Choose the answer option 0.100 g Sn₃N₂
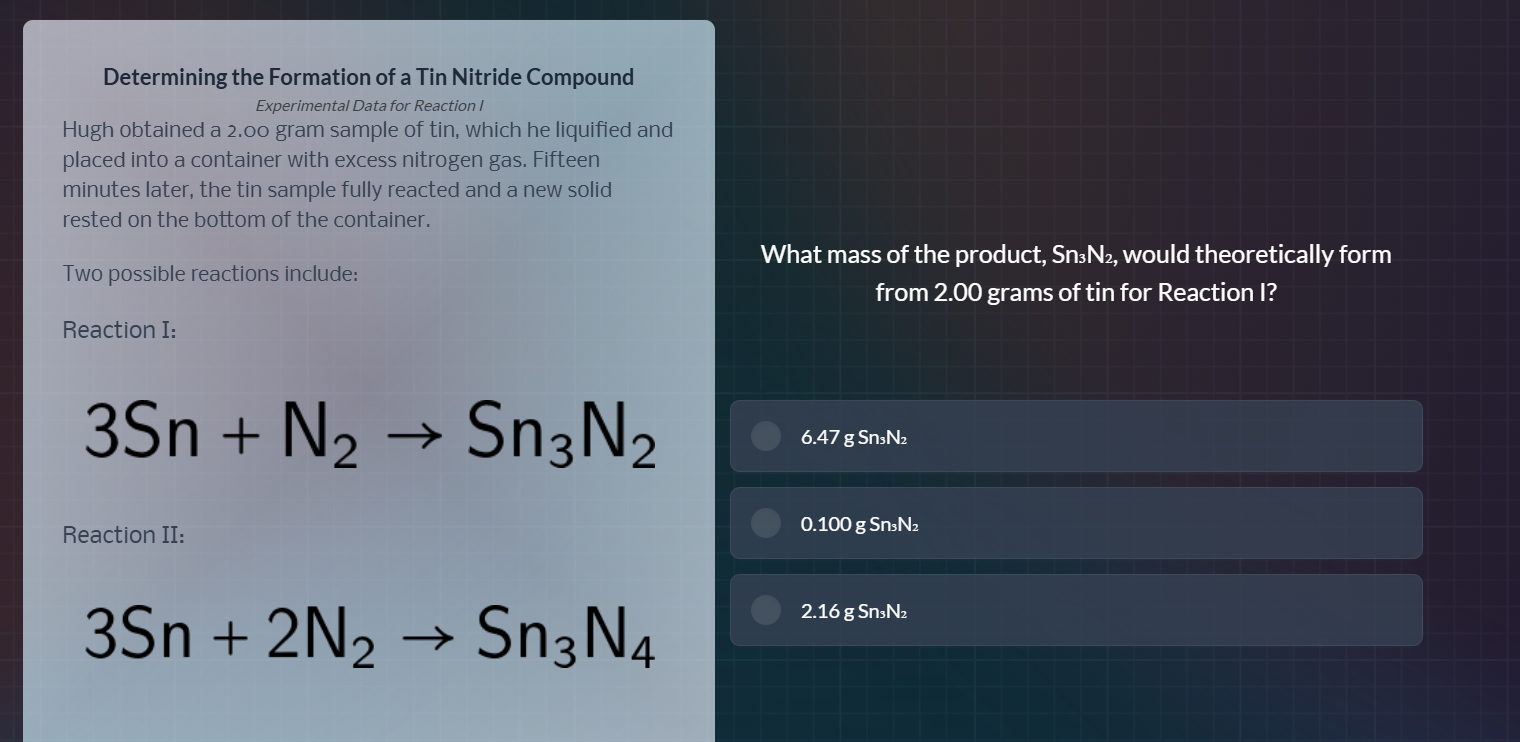1520x742 pixels. click(x=1076, y=523)
